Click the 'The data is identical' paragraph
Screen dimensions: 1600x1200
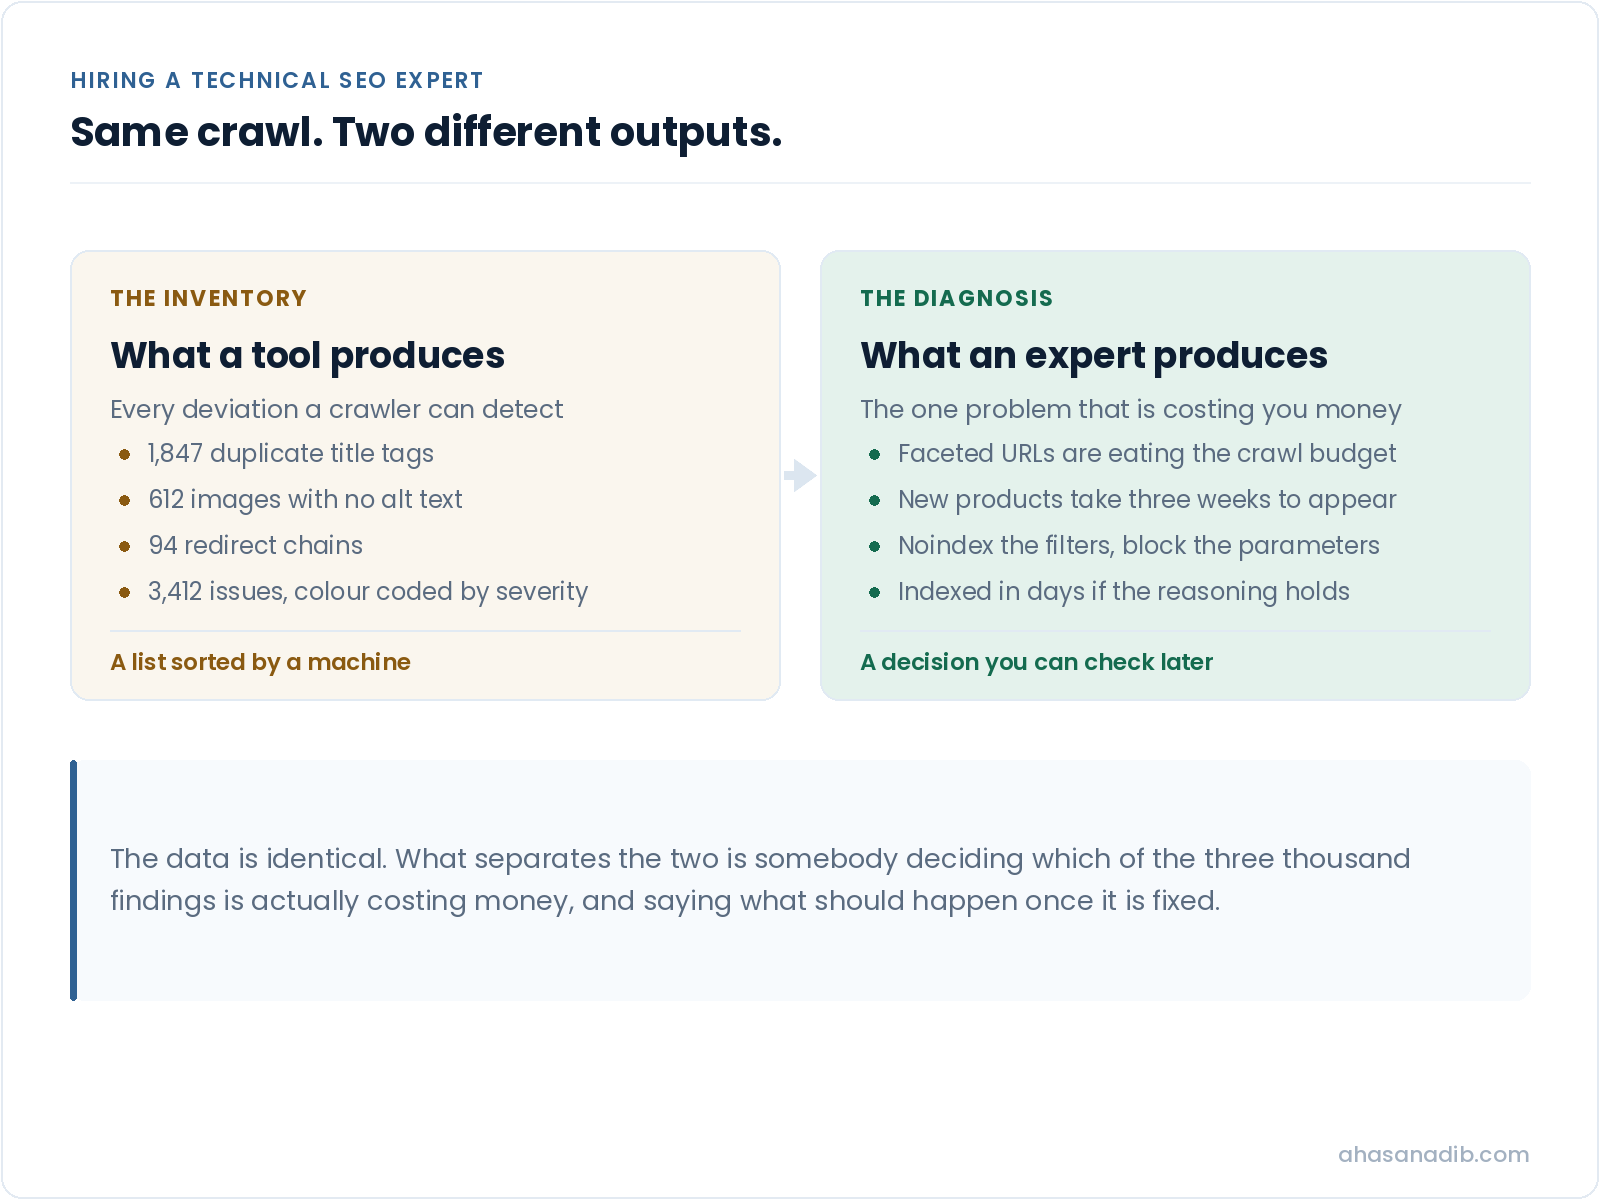760,880
